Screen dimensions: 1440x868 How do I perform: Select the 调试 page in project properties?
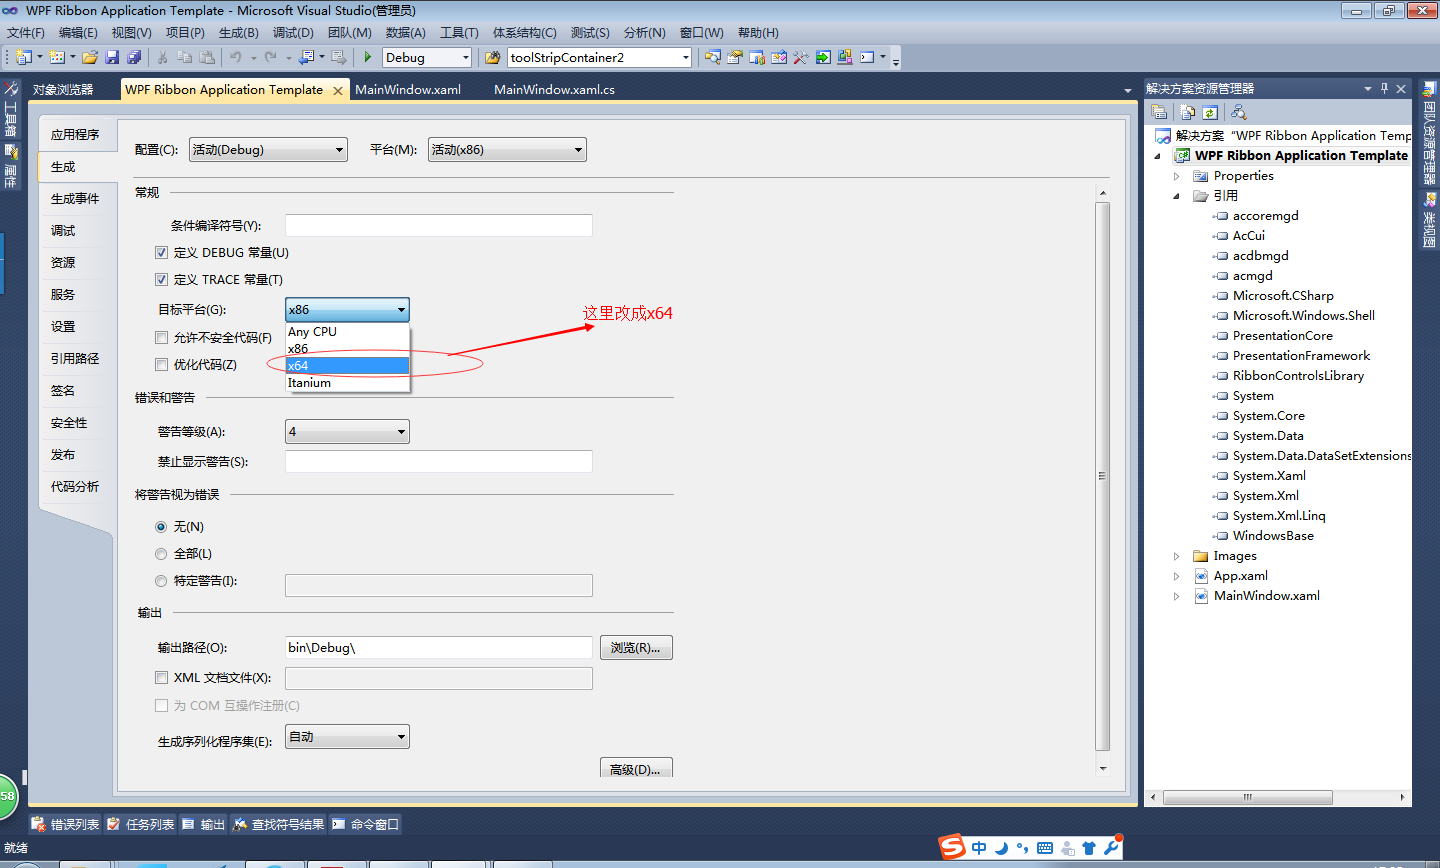(63, 231)
